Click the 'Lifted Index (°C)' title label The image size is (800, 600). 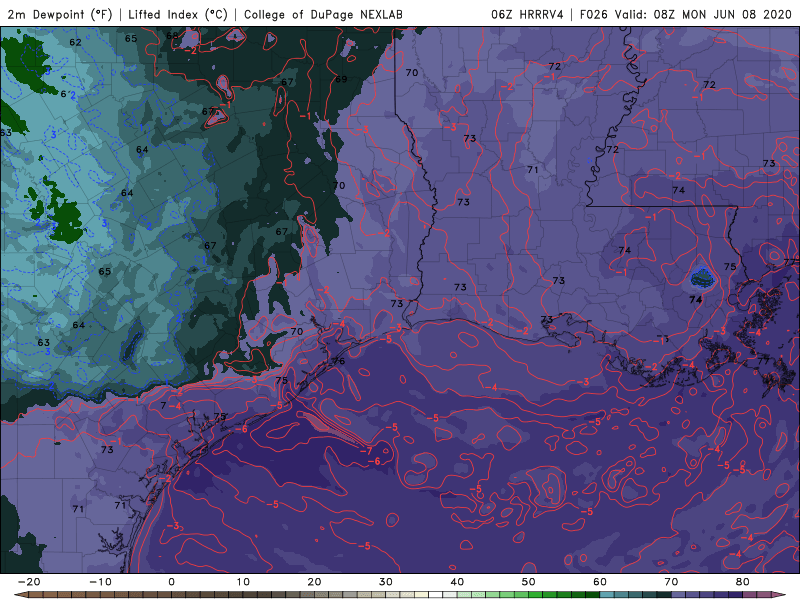178,14
